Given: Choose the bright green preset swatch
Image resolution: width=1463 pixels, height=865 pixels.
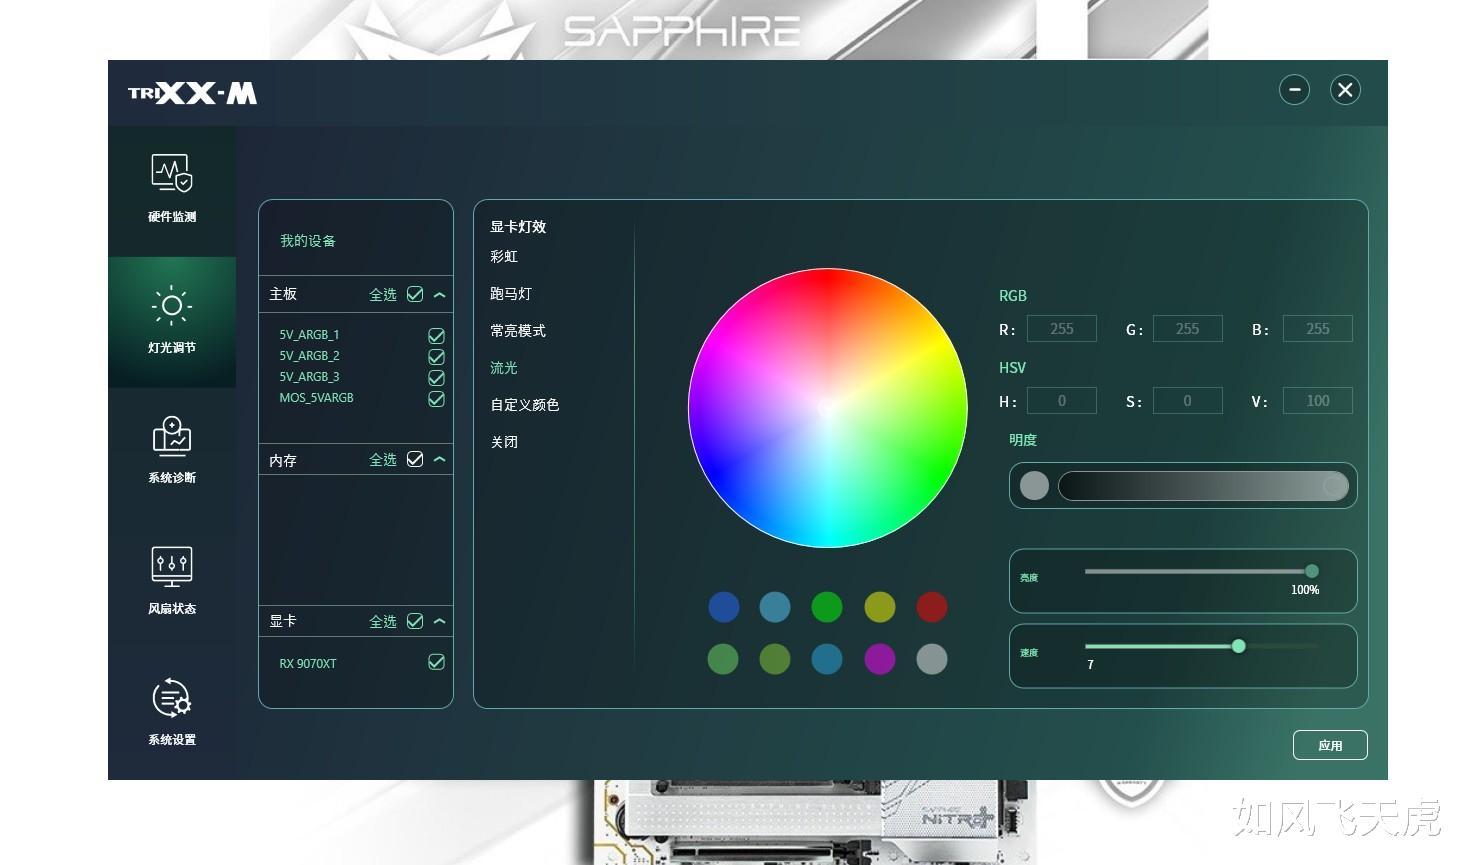Looking at the screenshot, I should (x=827, y=607).
